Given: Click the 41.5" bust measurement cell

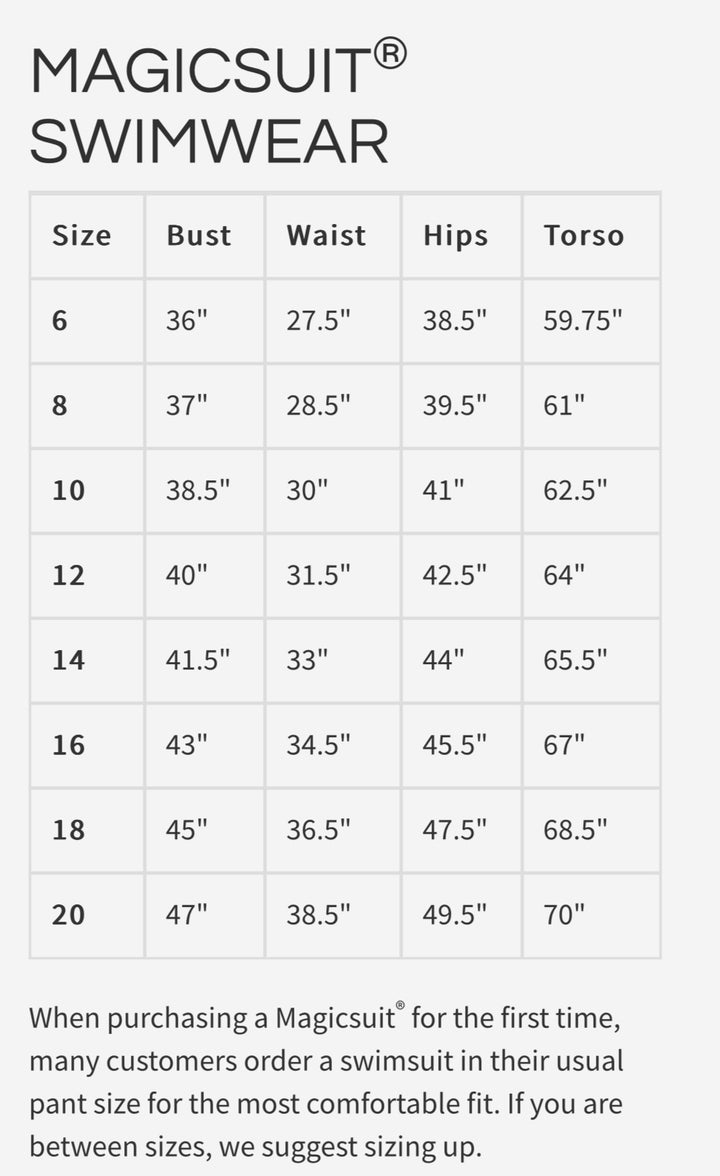Looking at the screenshot, I should tap(198, 661).
